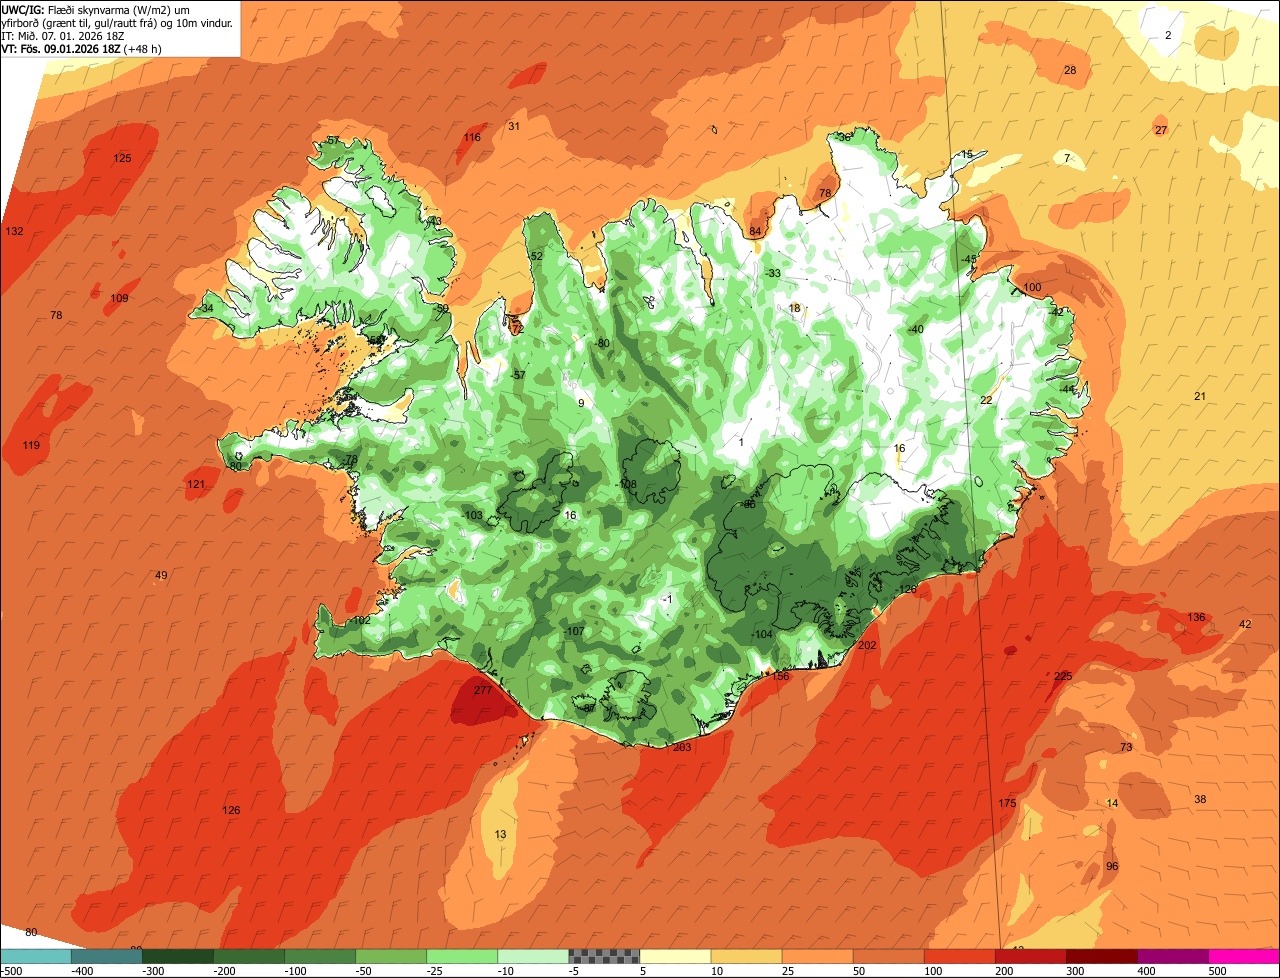The width and height of the screenshot is (1280, 978).
Task: Click the magenta legend swatch right of 500
Action: (x=1245, y=956)
